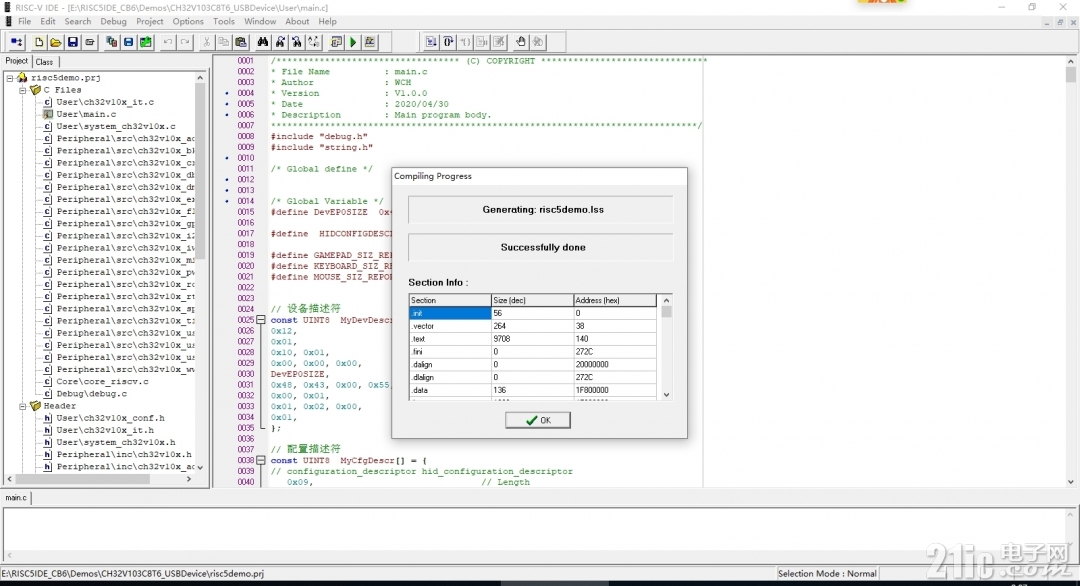This screenshot has width=1080, height=586.
Task: Select User\system_ch32v10x.h in the Header folder
Action: coord(116,442)
